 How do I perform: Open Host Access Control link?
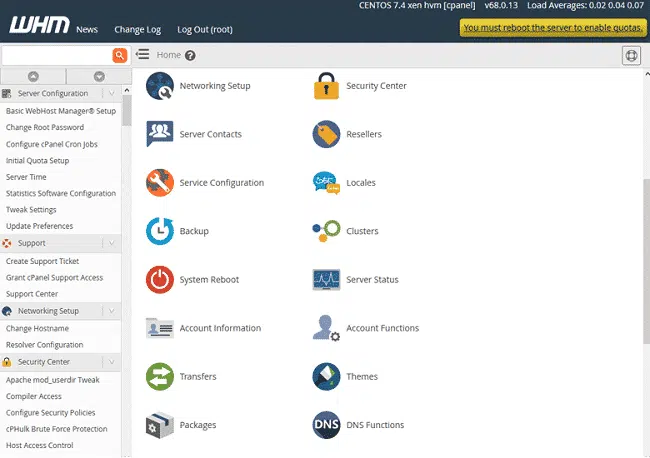[x=39, y=445]
